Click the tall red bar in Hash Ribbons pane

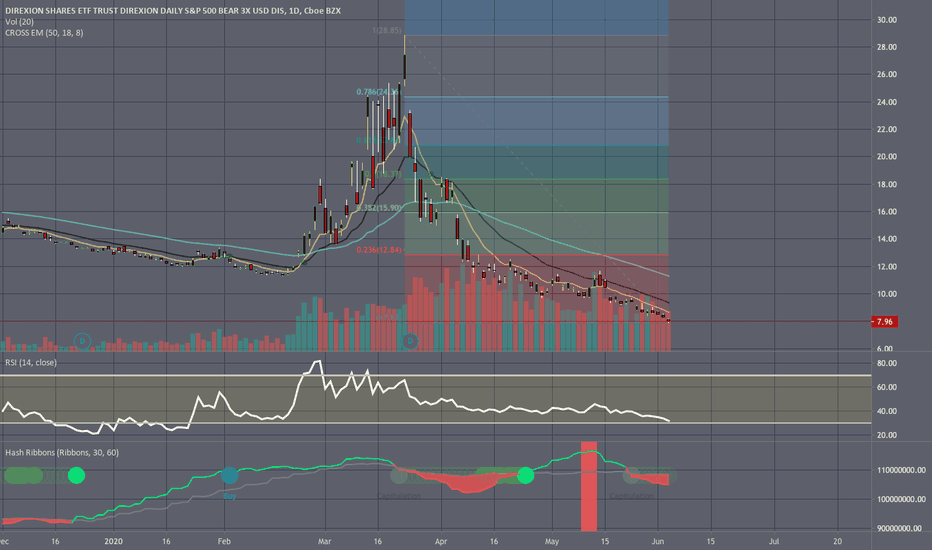(588, 486)
